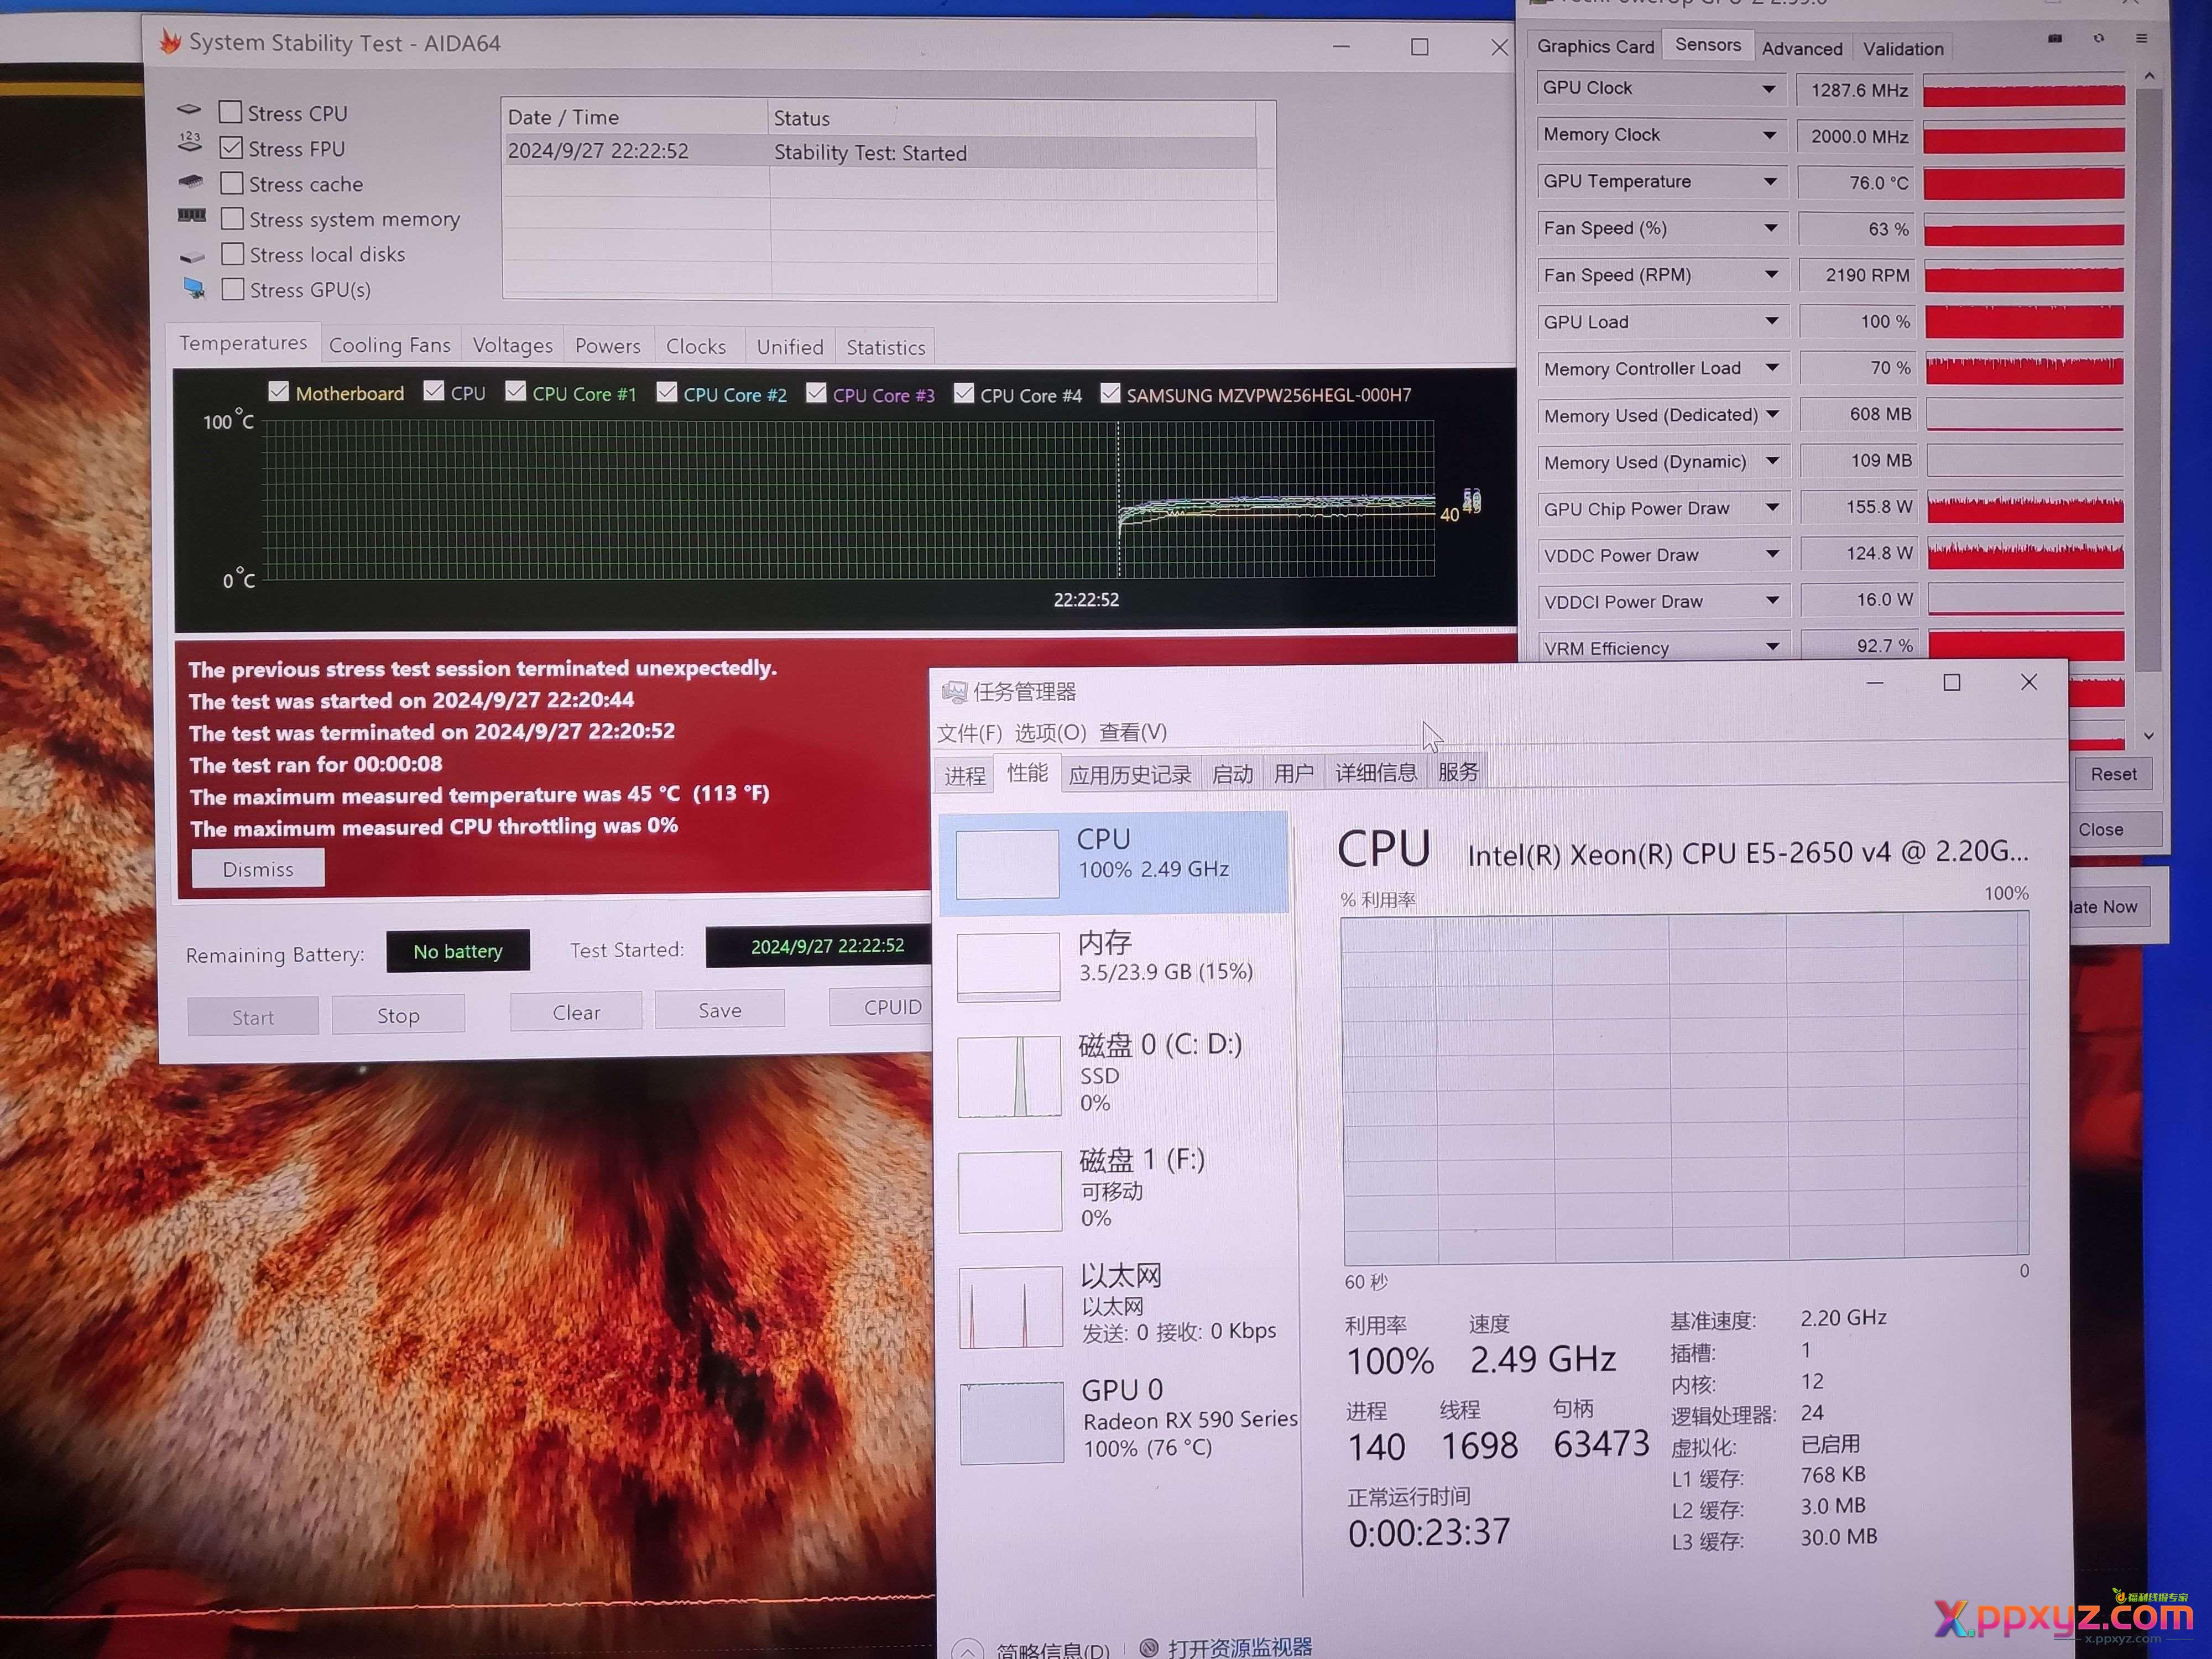Click the AIDA64 flame title icon
Screen dimensions: 2212x1659
(x=171, y=42)
